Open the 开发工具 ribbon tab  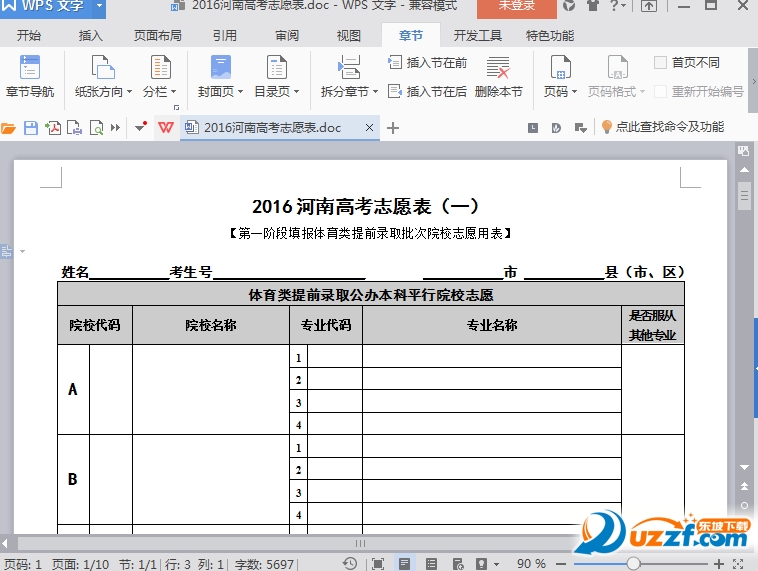[x=478, y=36]
